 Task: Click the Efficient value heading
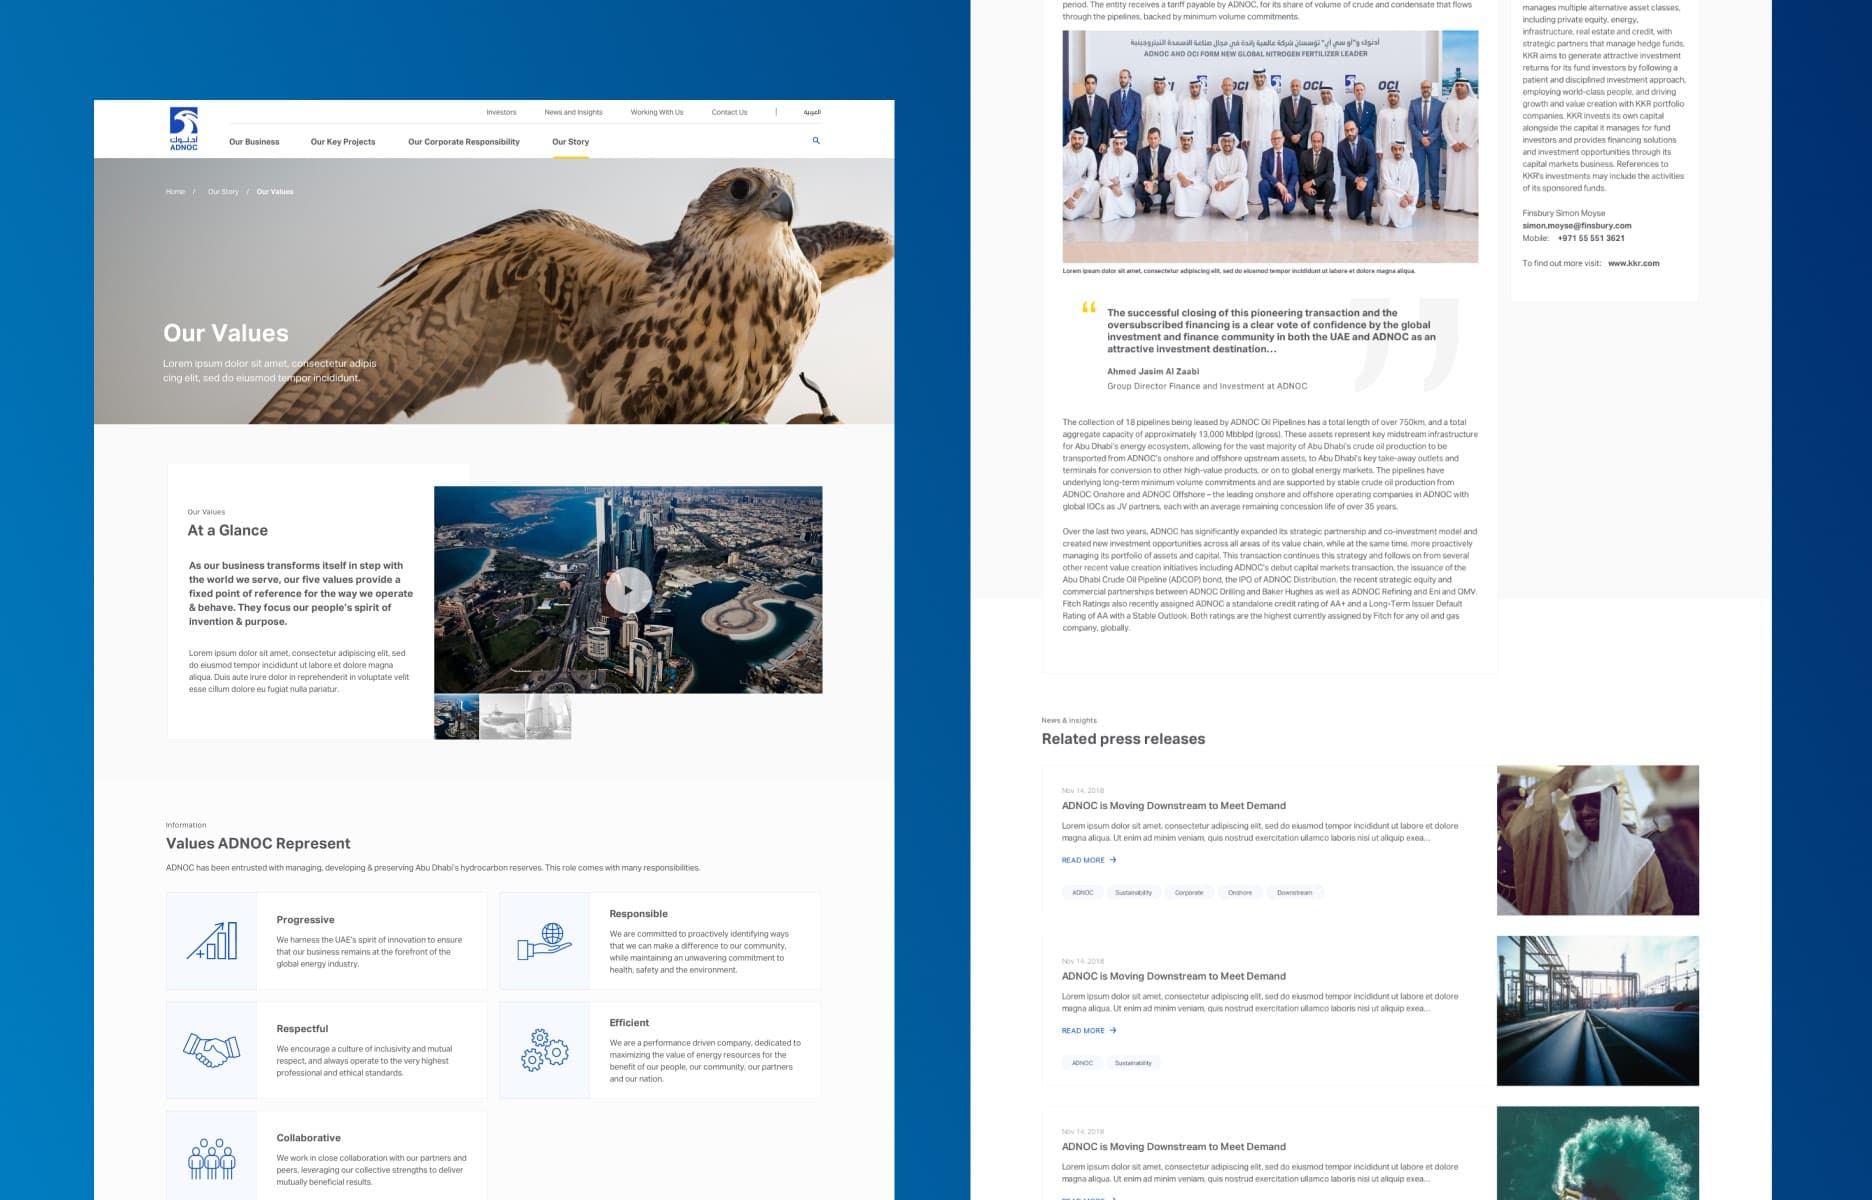629,1023
